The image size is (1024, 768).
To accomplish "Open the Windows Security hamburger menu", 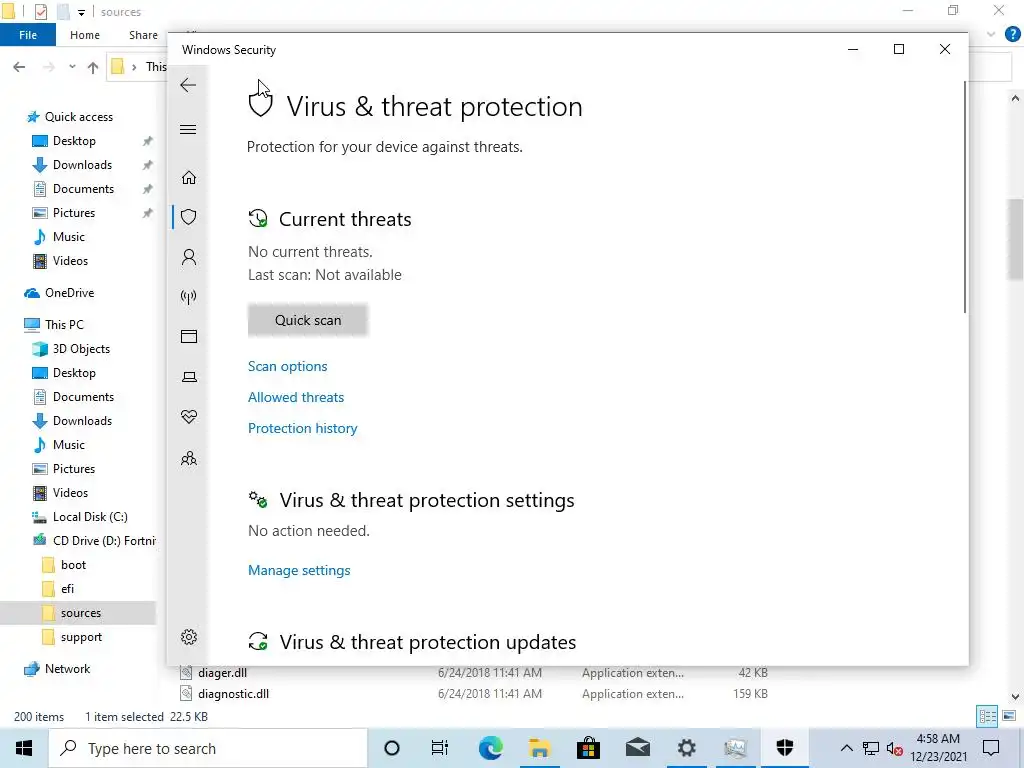I will (188, 129).
